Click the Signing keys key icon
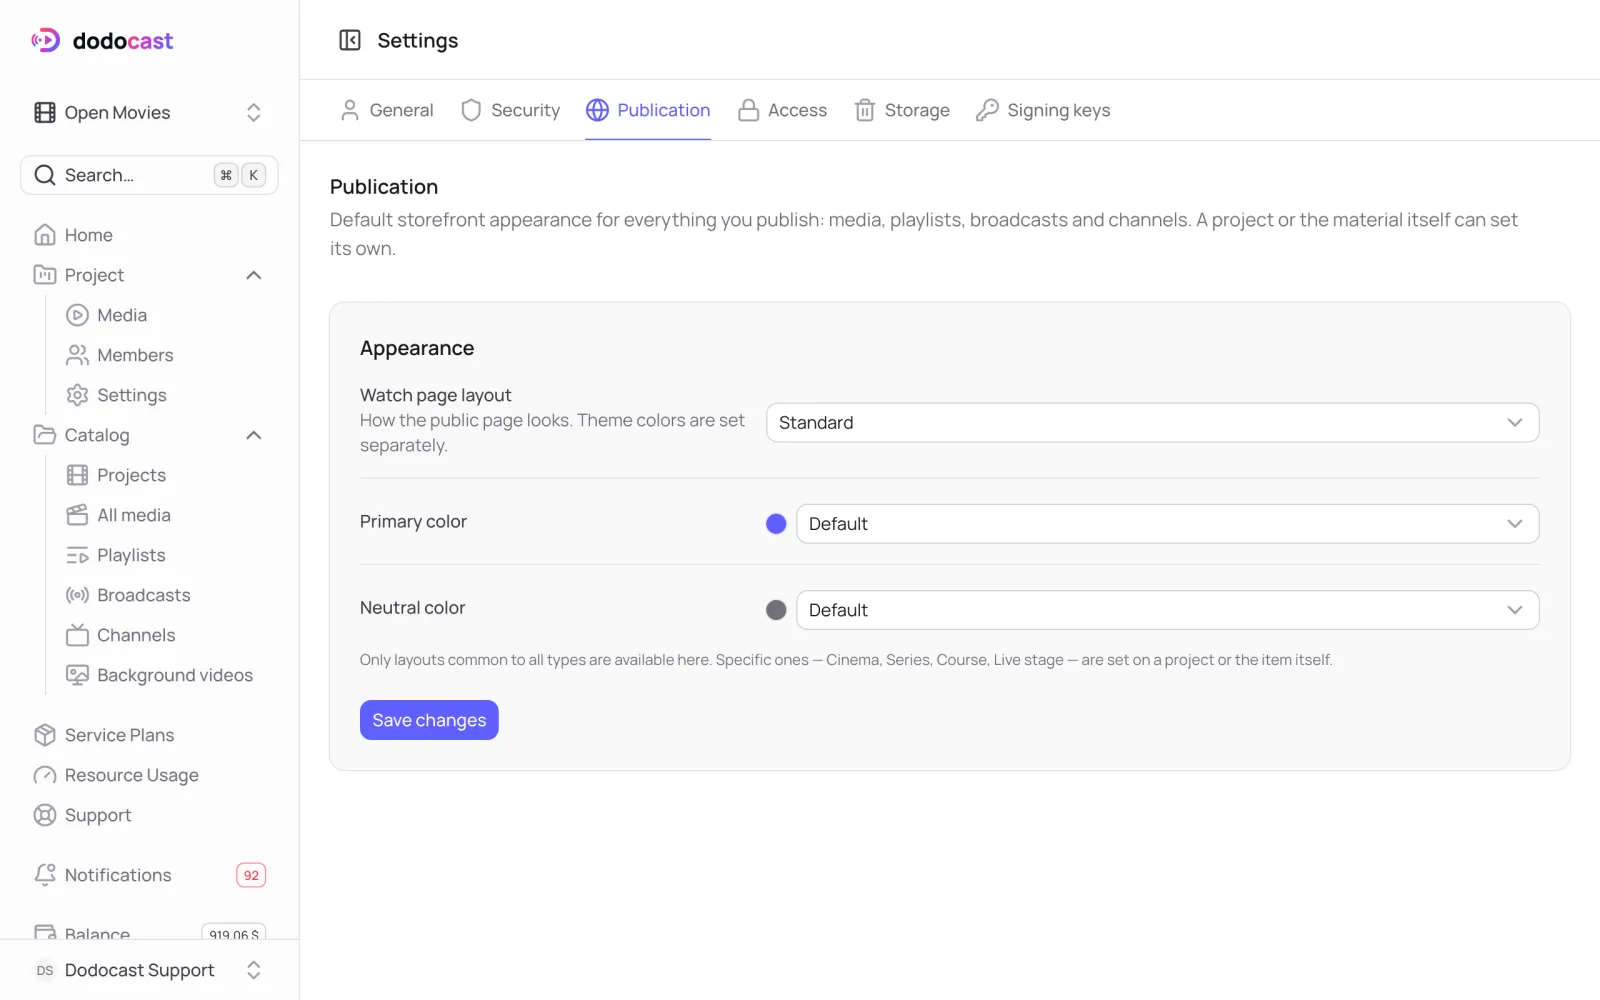Viewport: 1600px width, 1000px height. coord(987,110)
